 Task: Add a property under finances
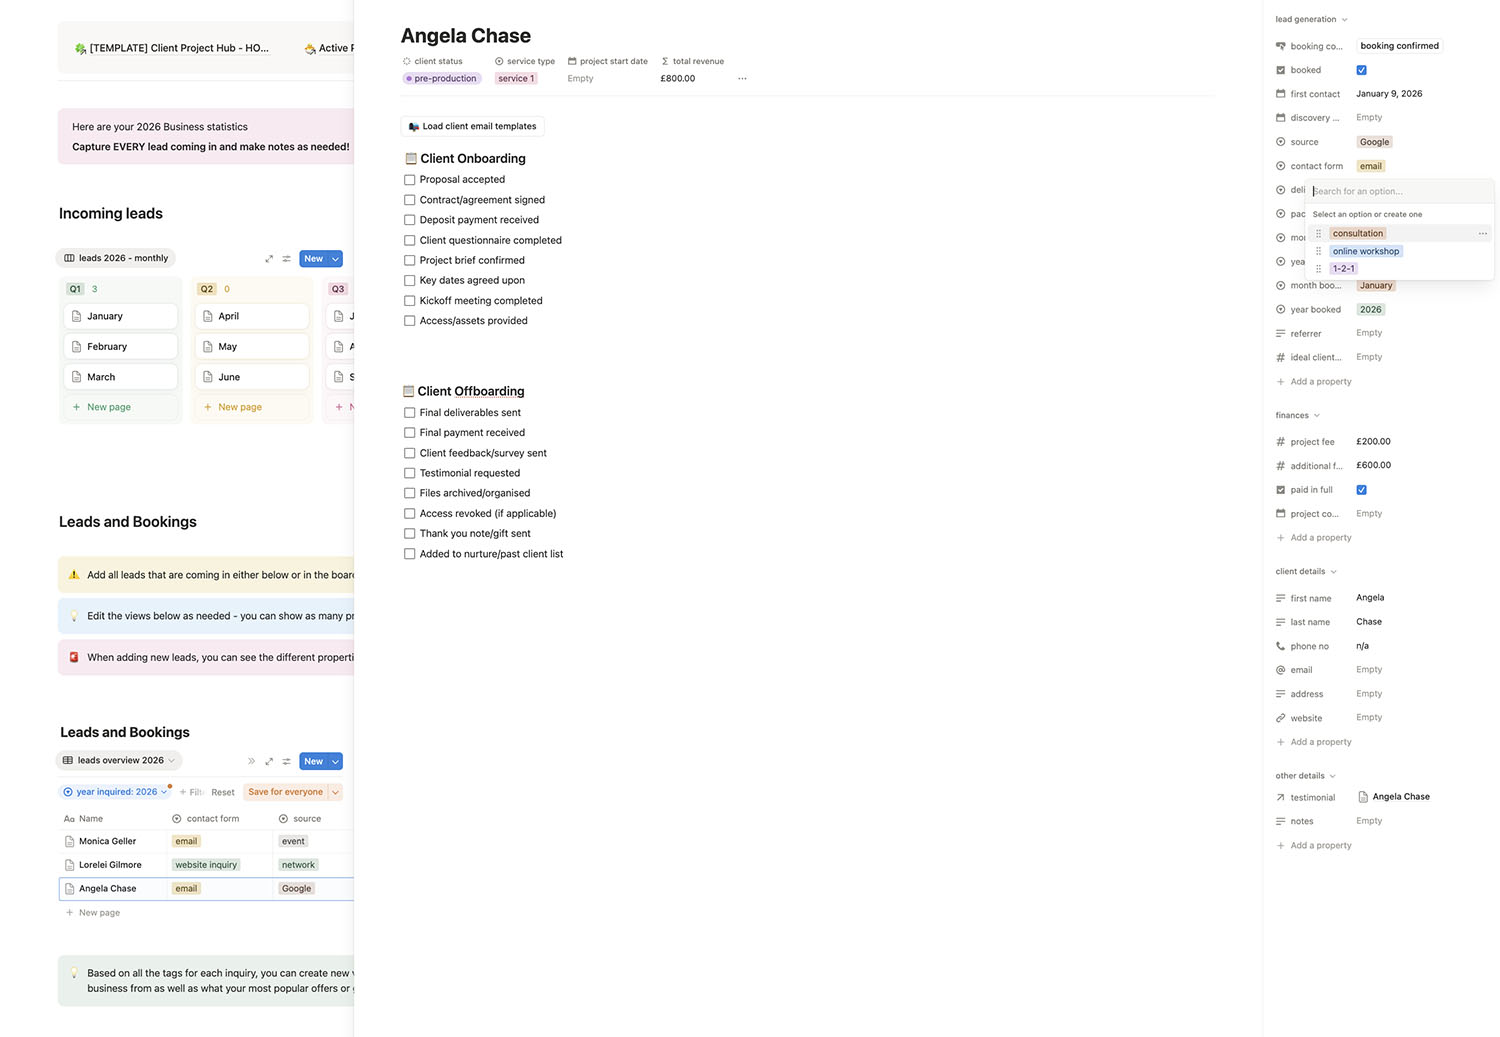(1314, 538)
